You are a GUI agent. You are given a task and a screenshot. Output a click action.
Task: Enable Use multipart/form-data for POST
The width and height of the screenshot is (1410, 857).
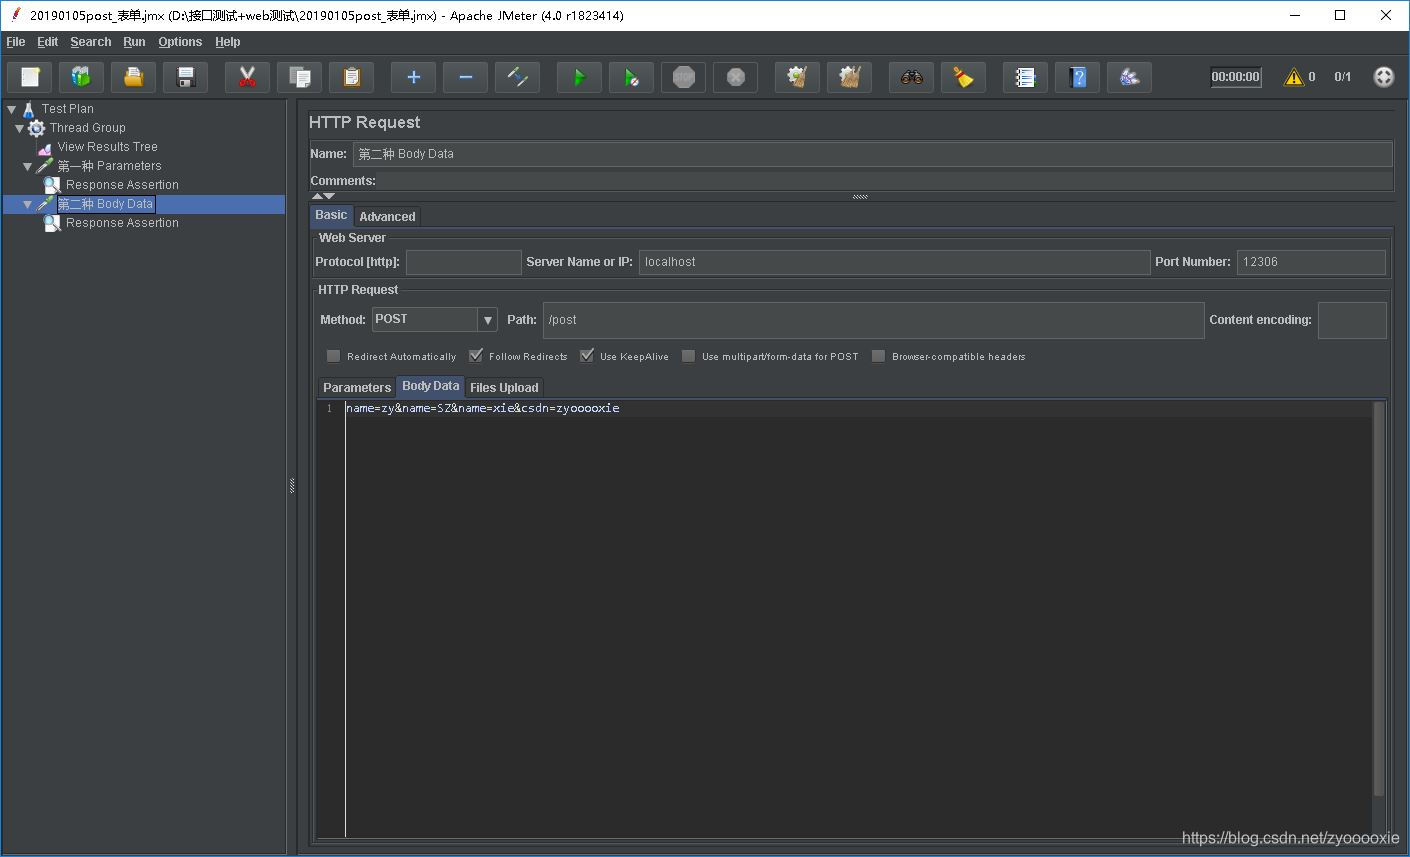[689, 356]
